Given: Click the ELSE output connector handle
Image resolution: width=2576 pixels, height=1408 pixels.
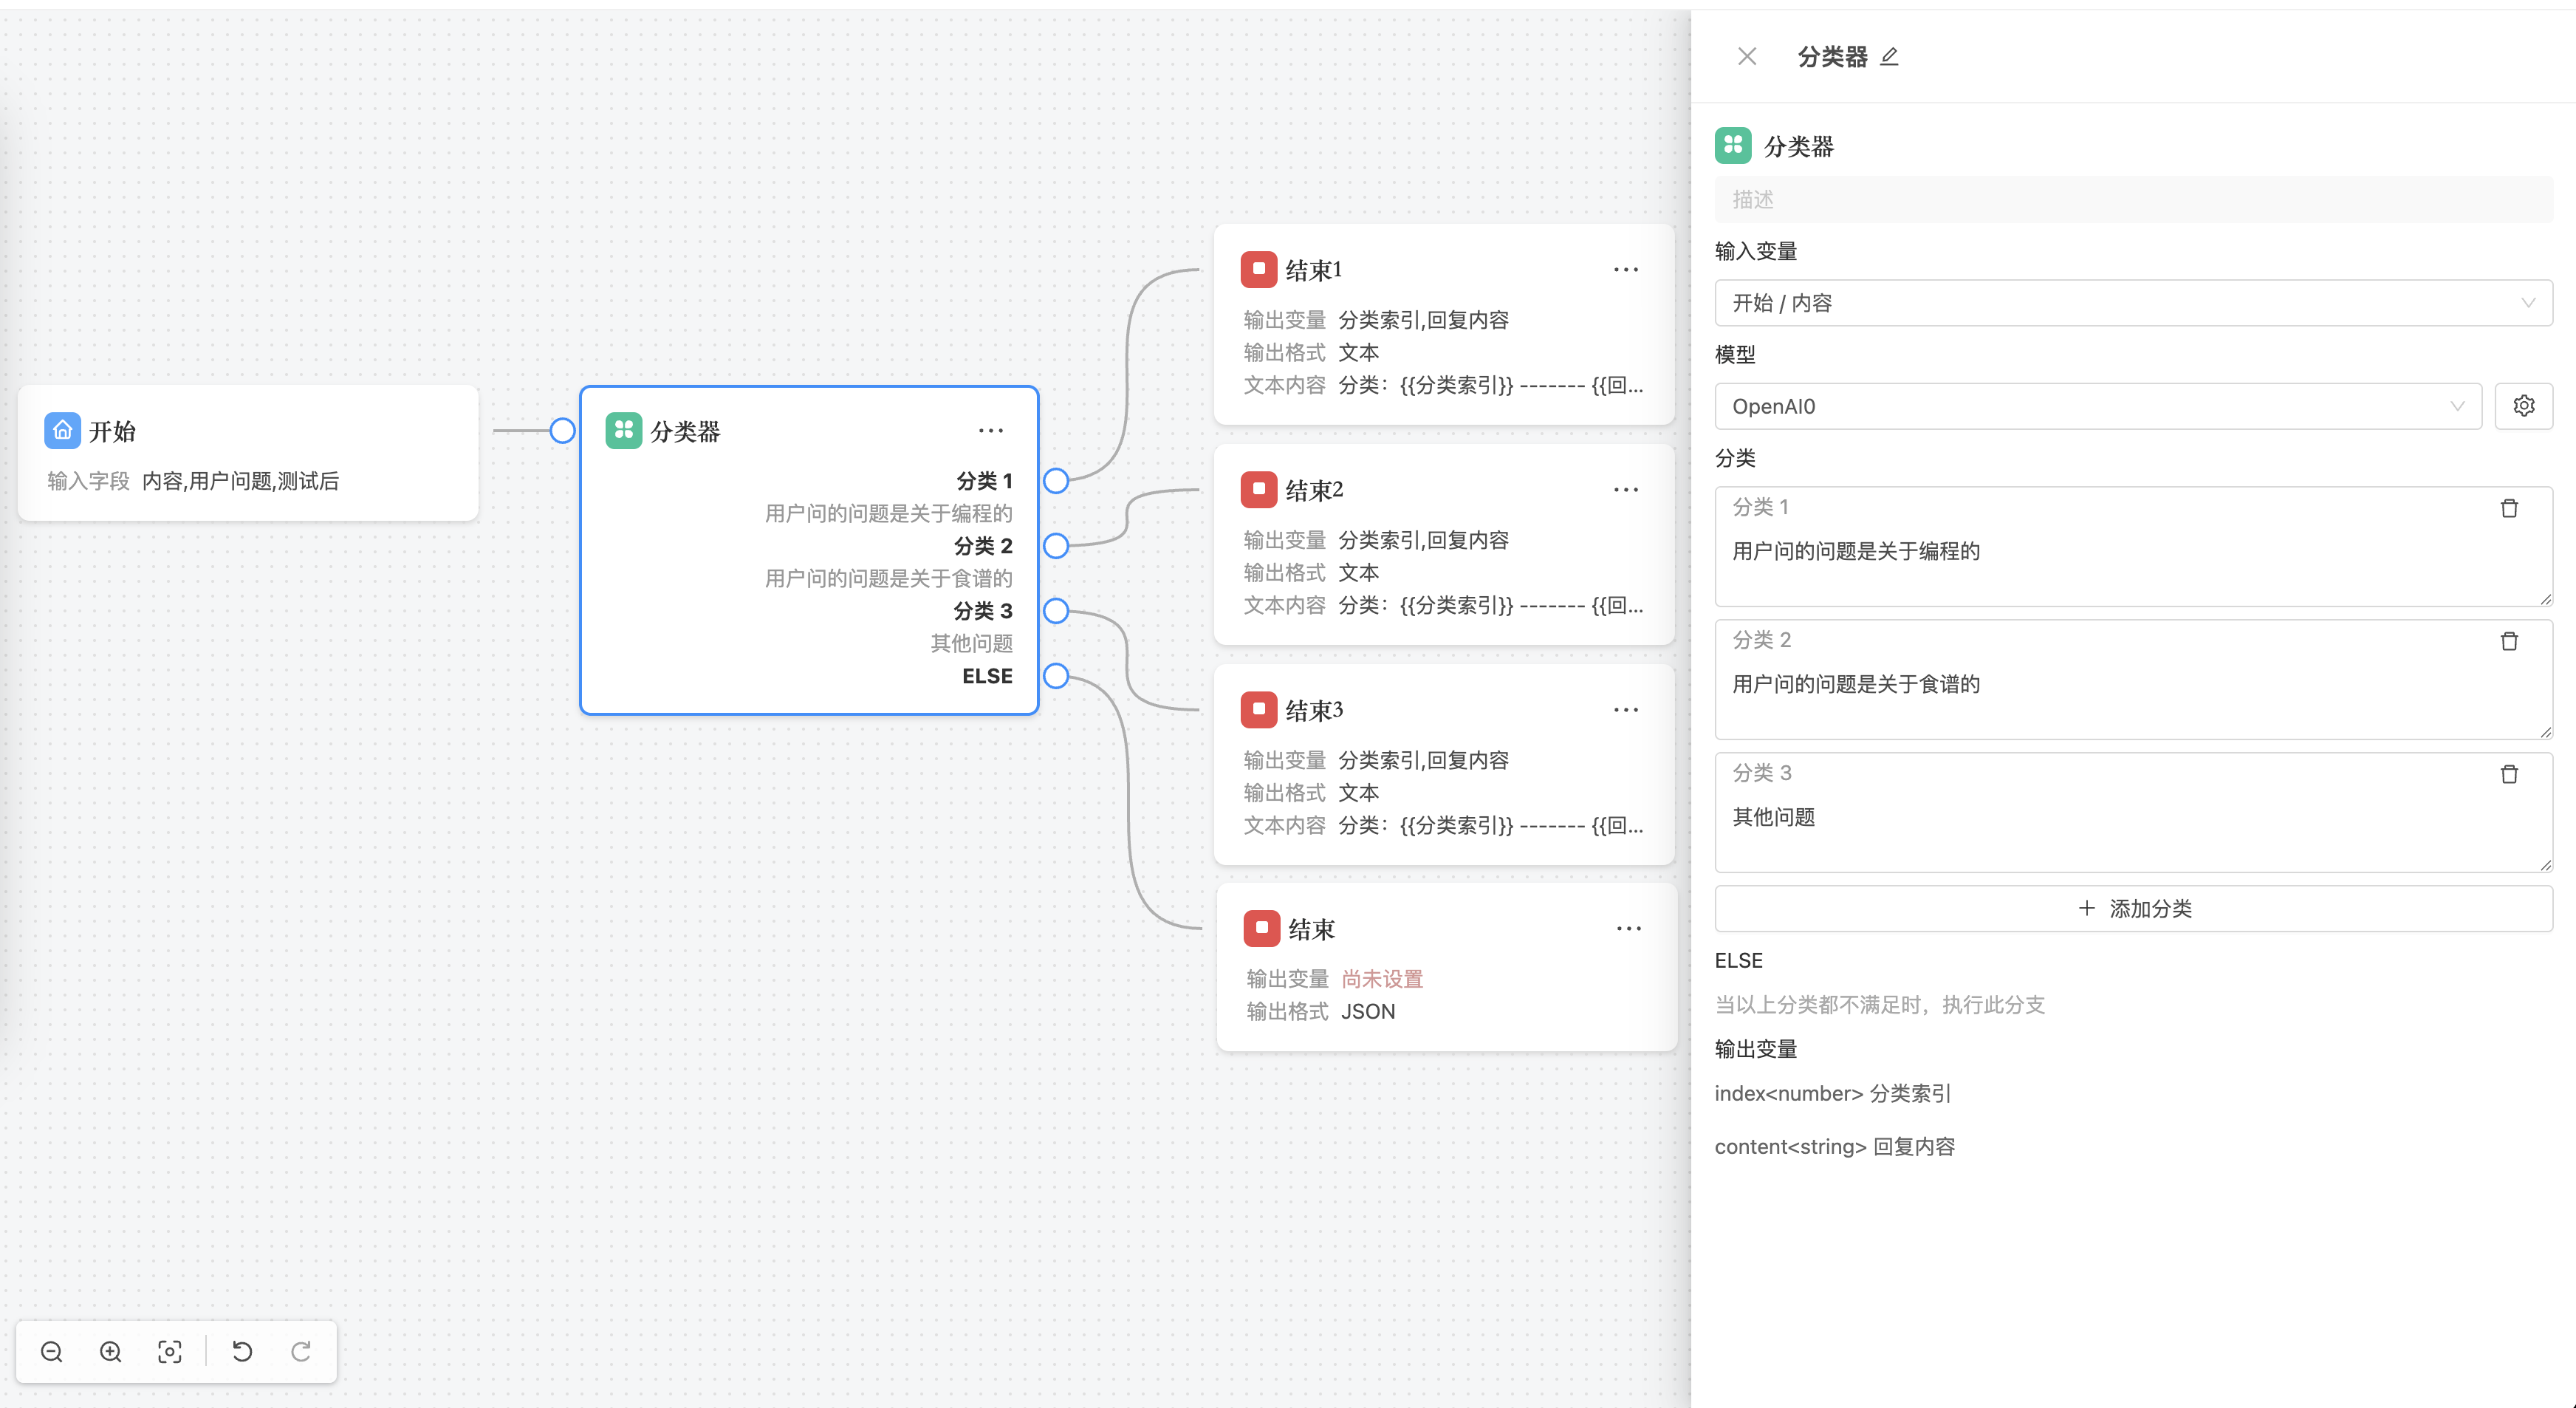Looking at the screenshot, I should click(x=1056, y=676).
